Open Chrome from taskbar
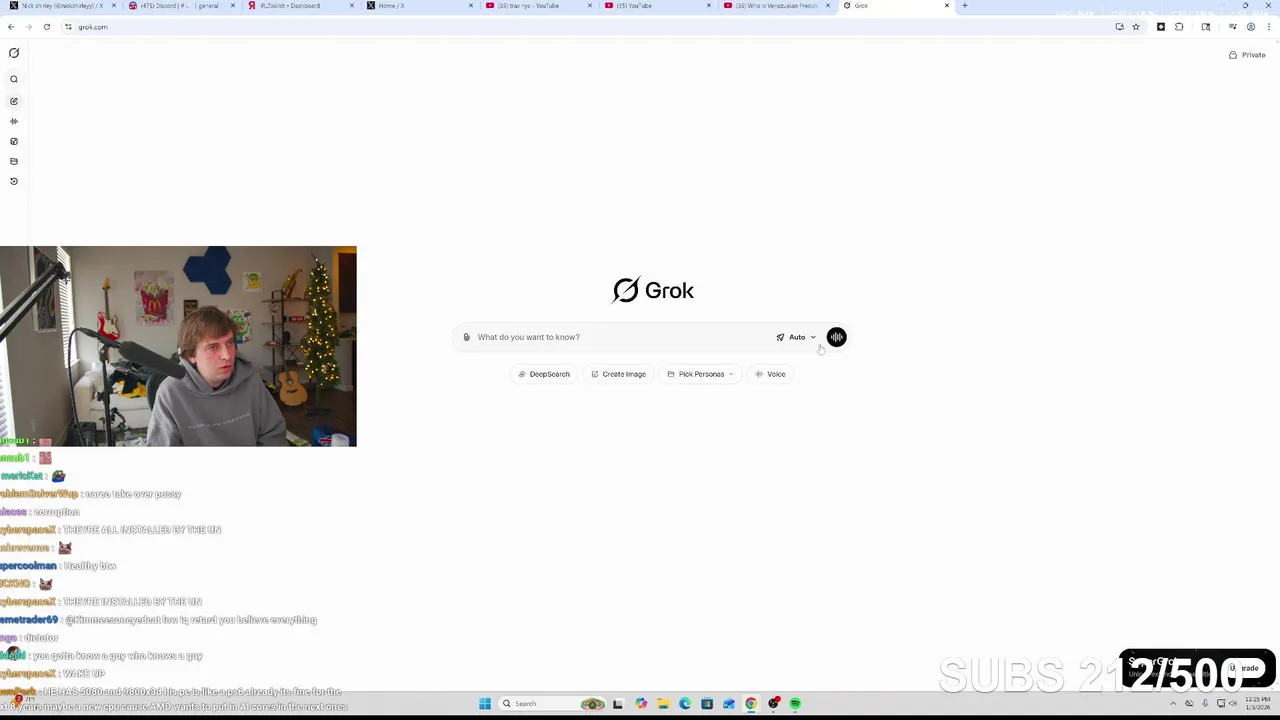This screenshot has height=720, width=1280. tap(751, 704)
